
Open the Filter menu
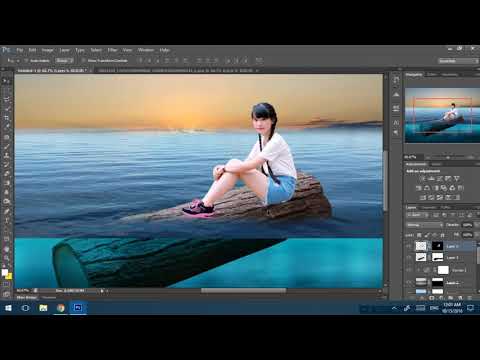tap(112, 50)
